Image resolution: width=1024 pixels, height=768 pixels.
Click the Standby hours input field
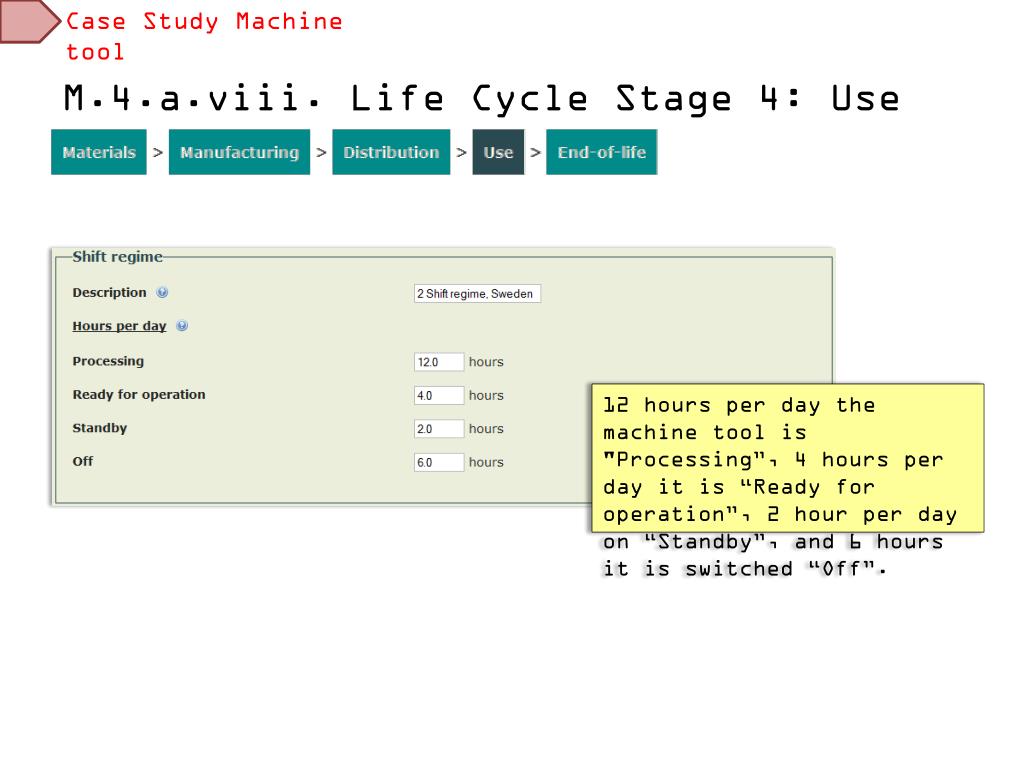coord(439,428)
